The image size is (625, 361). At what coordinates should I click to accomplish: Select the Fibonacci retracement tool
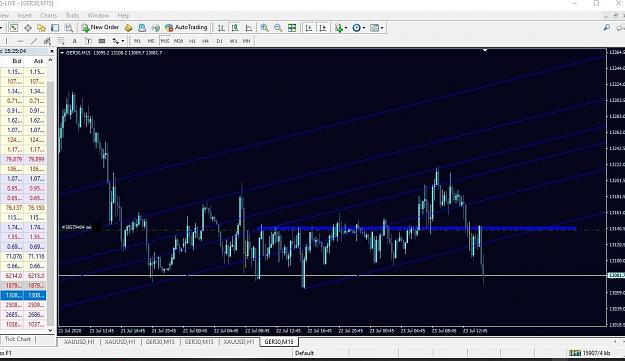pyautogui.click(x=61, y=41)
